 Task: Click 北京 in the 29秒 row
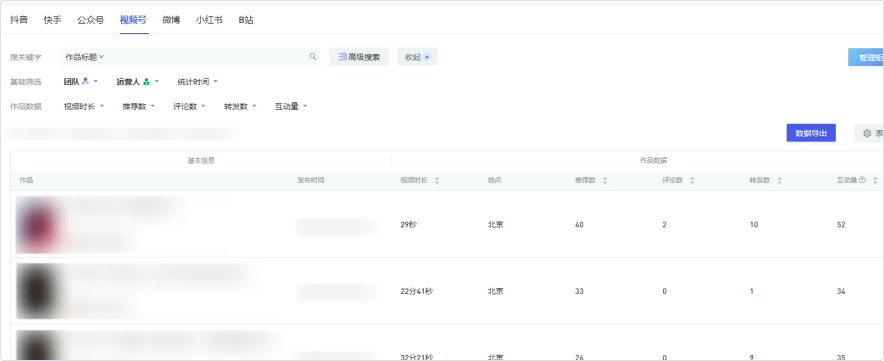click(496, 224)
